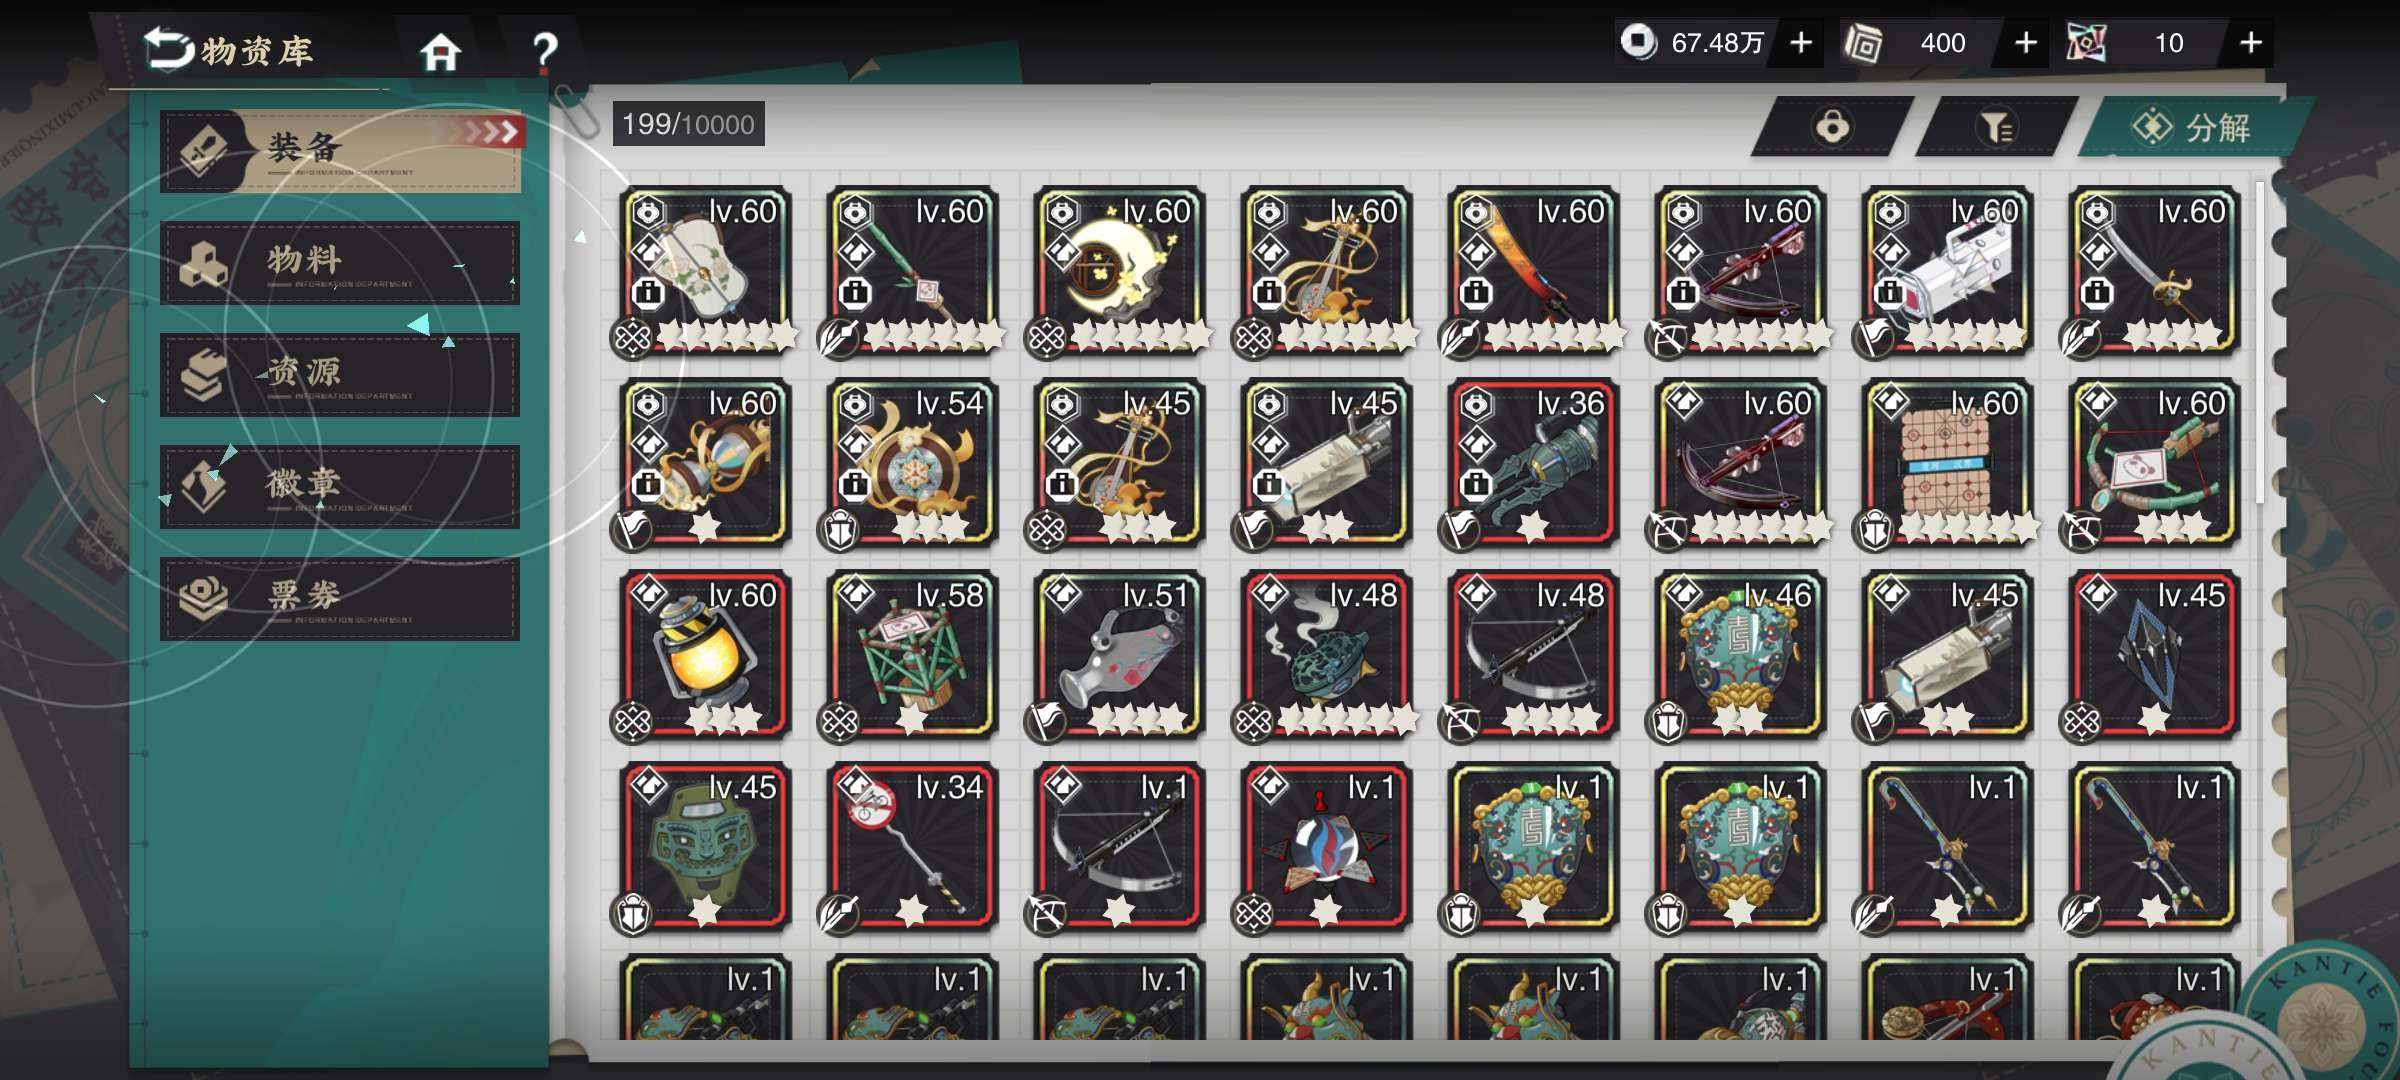Select the 装备 tab
Image resolution: width=2400 pixels, height=1080 pixels.
(340, 150)
